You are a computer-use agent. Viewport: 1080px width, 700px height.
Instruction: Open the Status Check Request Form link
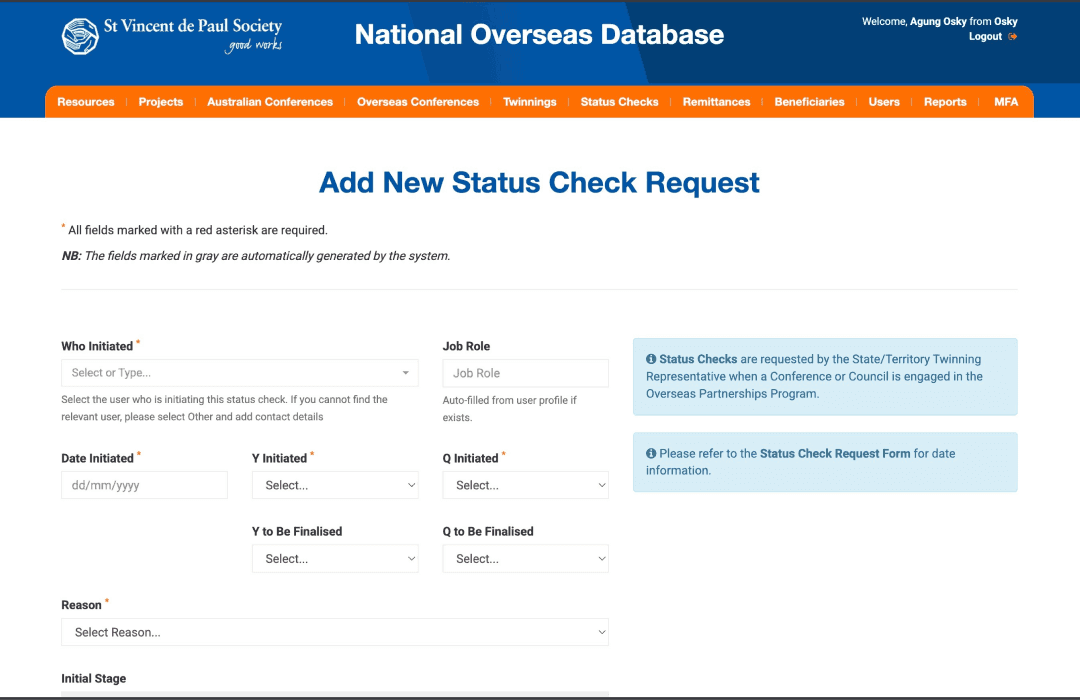click(x=835, y=453)
